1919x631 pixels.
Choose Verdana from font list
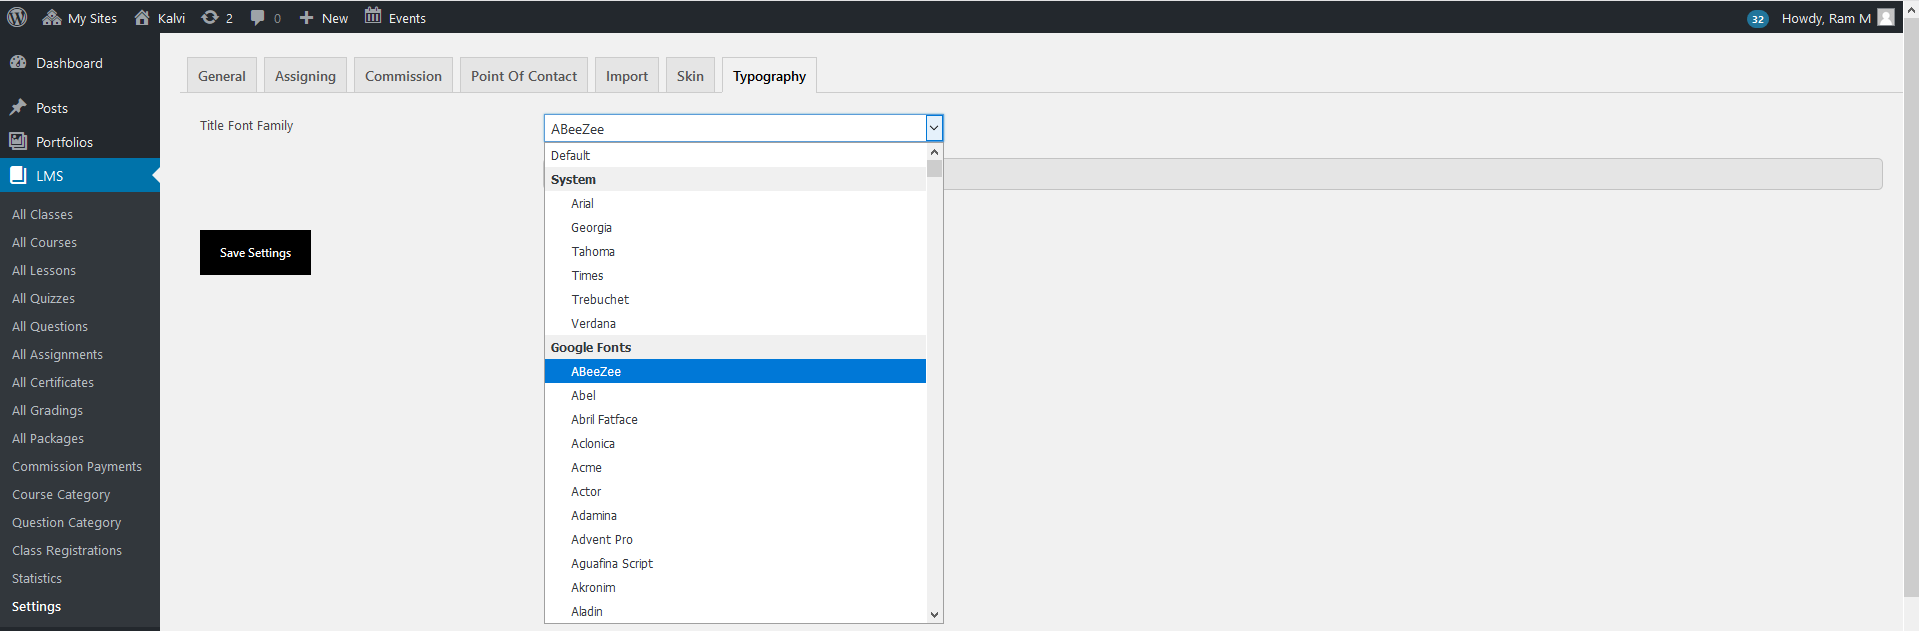(x=735, y=323)
